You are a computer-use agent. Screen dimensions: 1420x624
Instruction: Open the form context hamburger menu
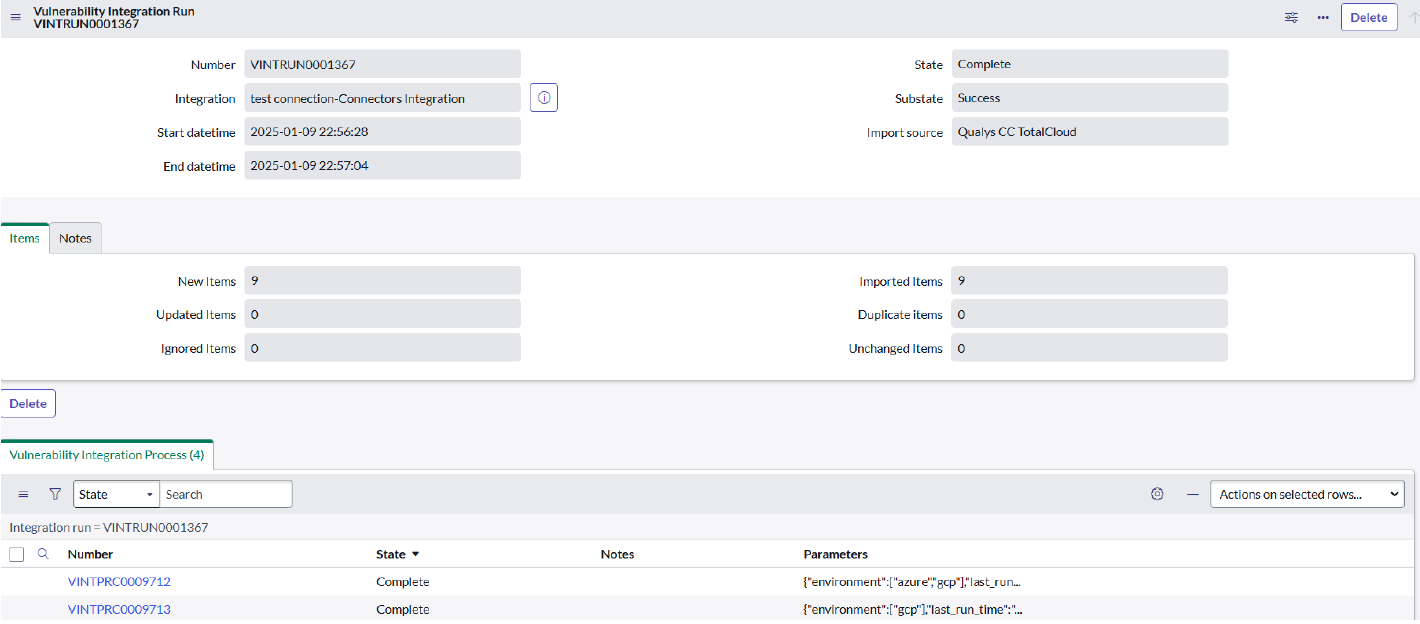pos(15,17)
